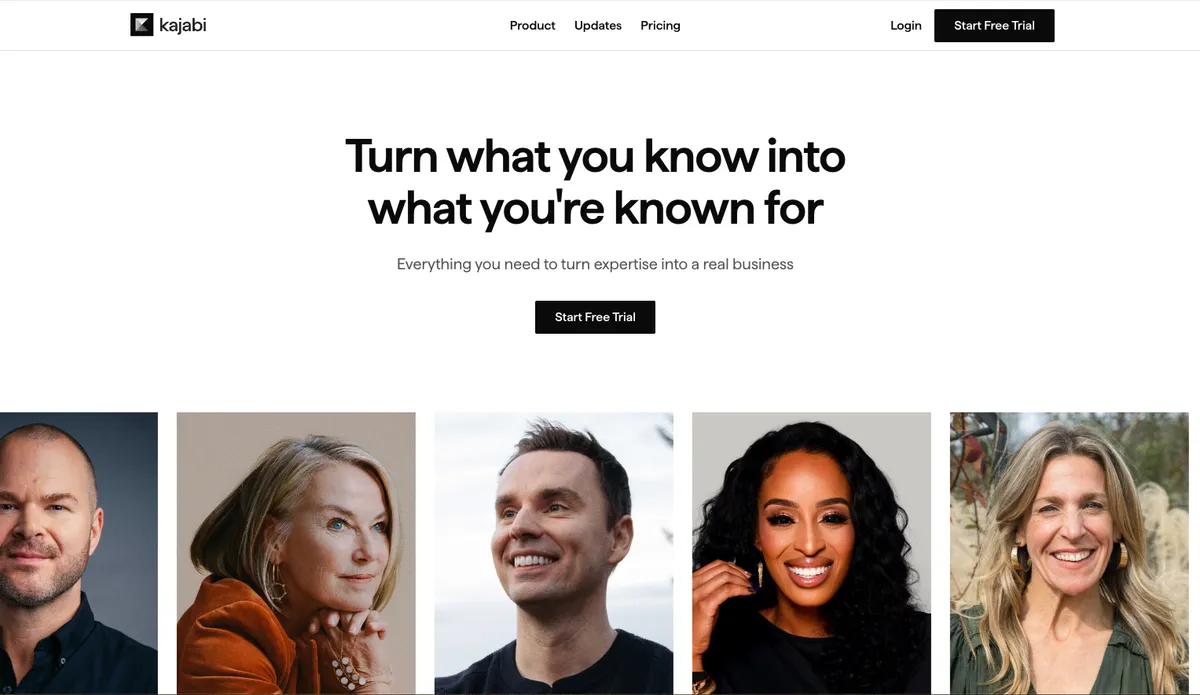Open photo of blonde woman in green top
The image size is (1200, 695).
[x=1069, y=553]
